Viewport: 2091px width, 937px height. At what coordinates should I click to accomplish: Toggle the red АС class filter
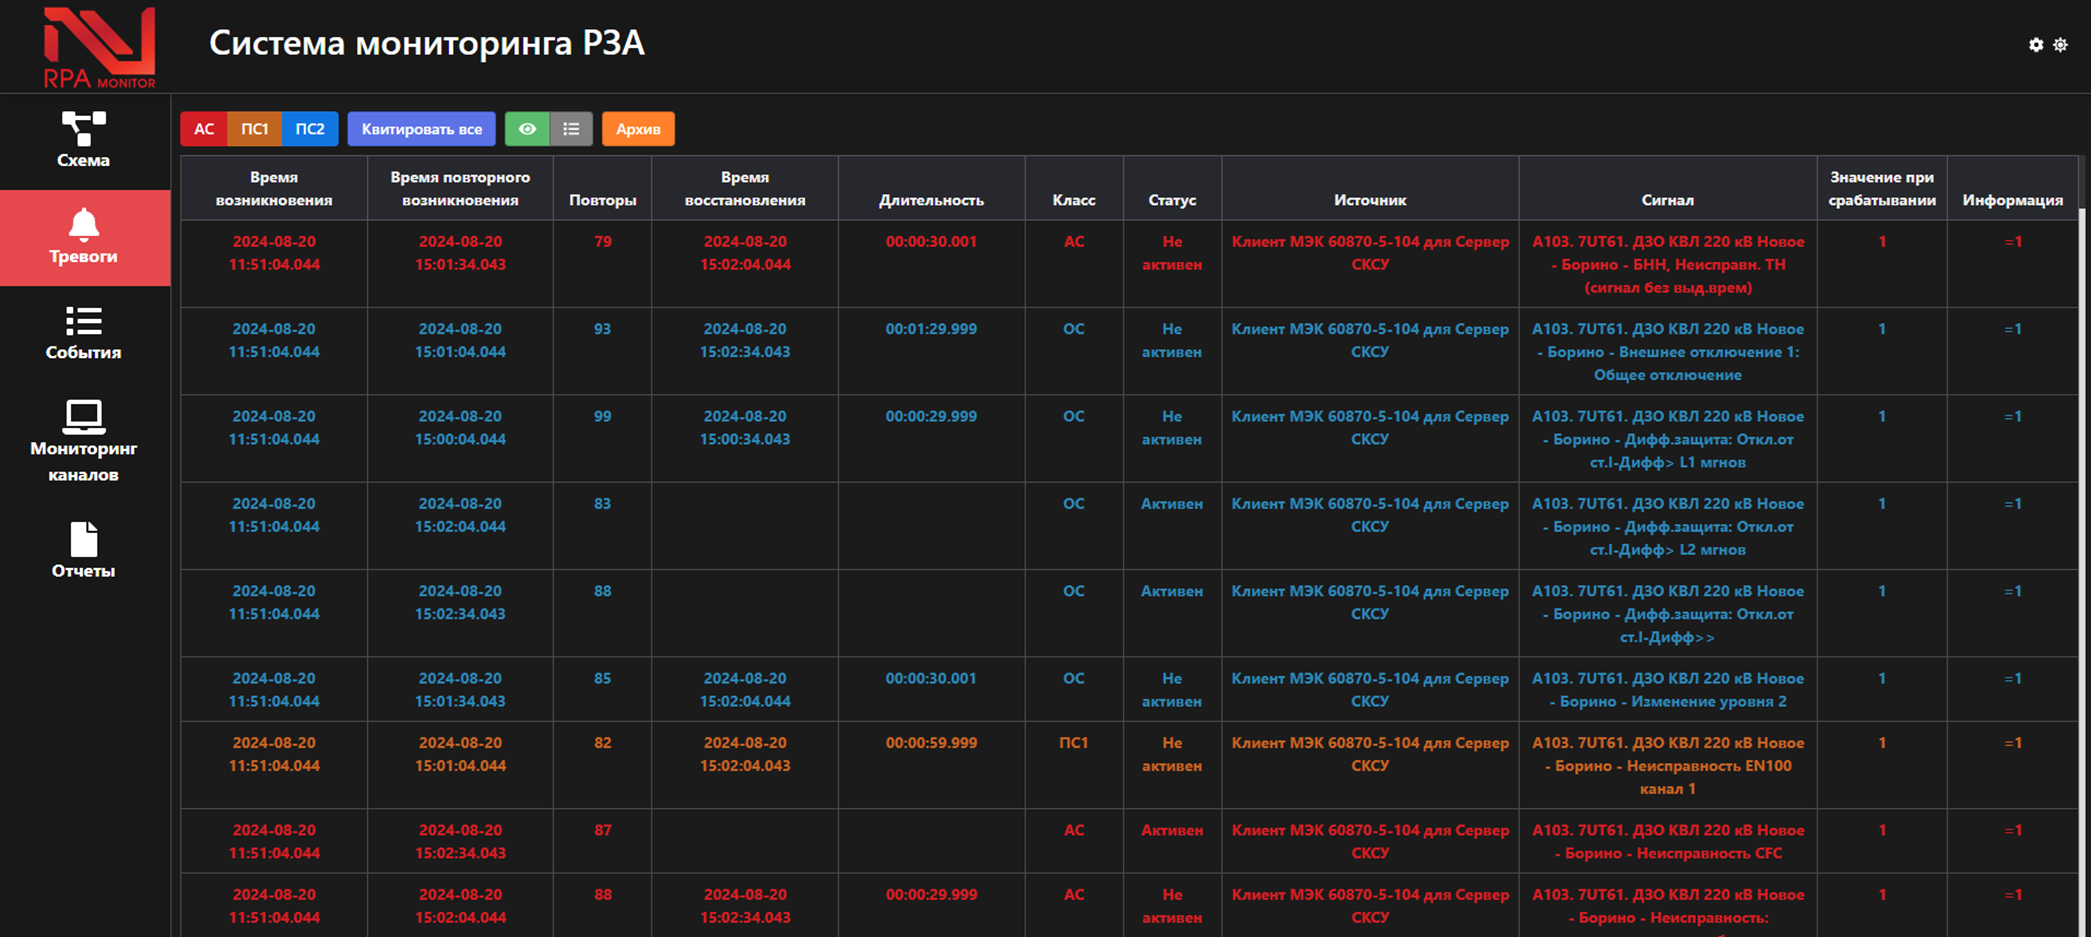204,129
